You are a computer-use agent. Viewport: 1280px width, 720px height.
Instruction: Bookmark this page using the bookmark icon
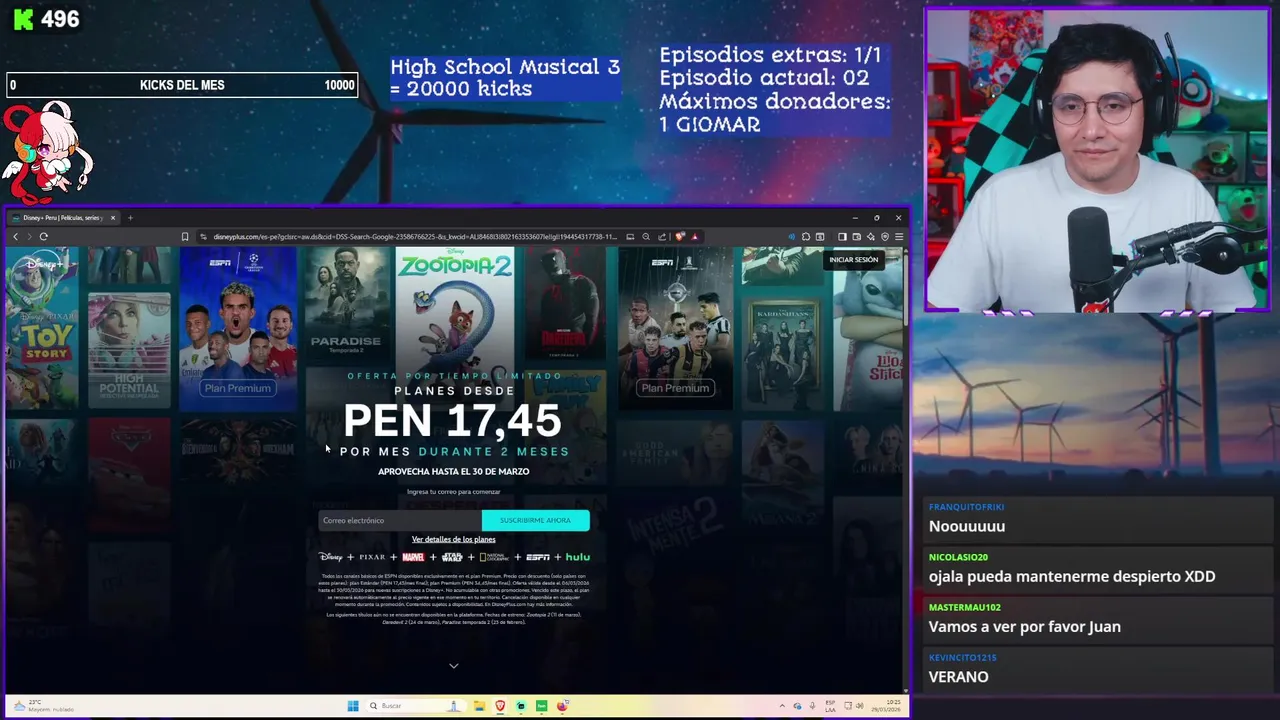[185, 237]
